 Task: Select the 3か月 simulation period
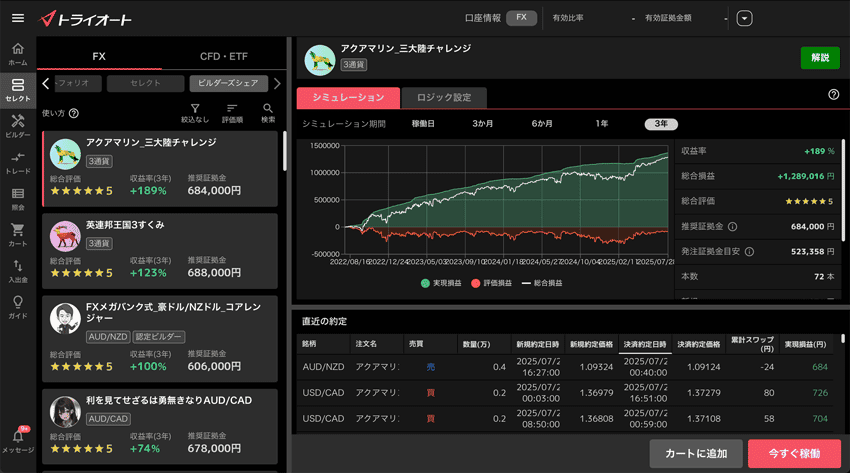(482, 124)
